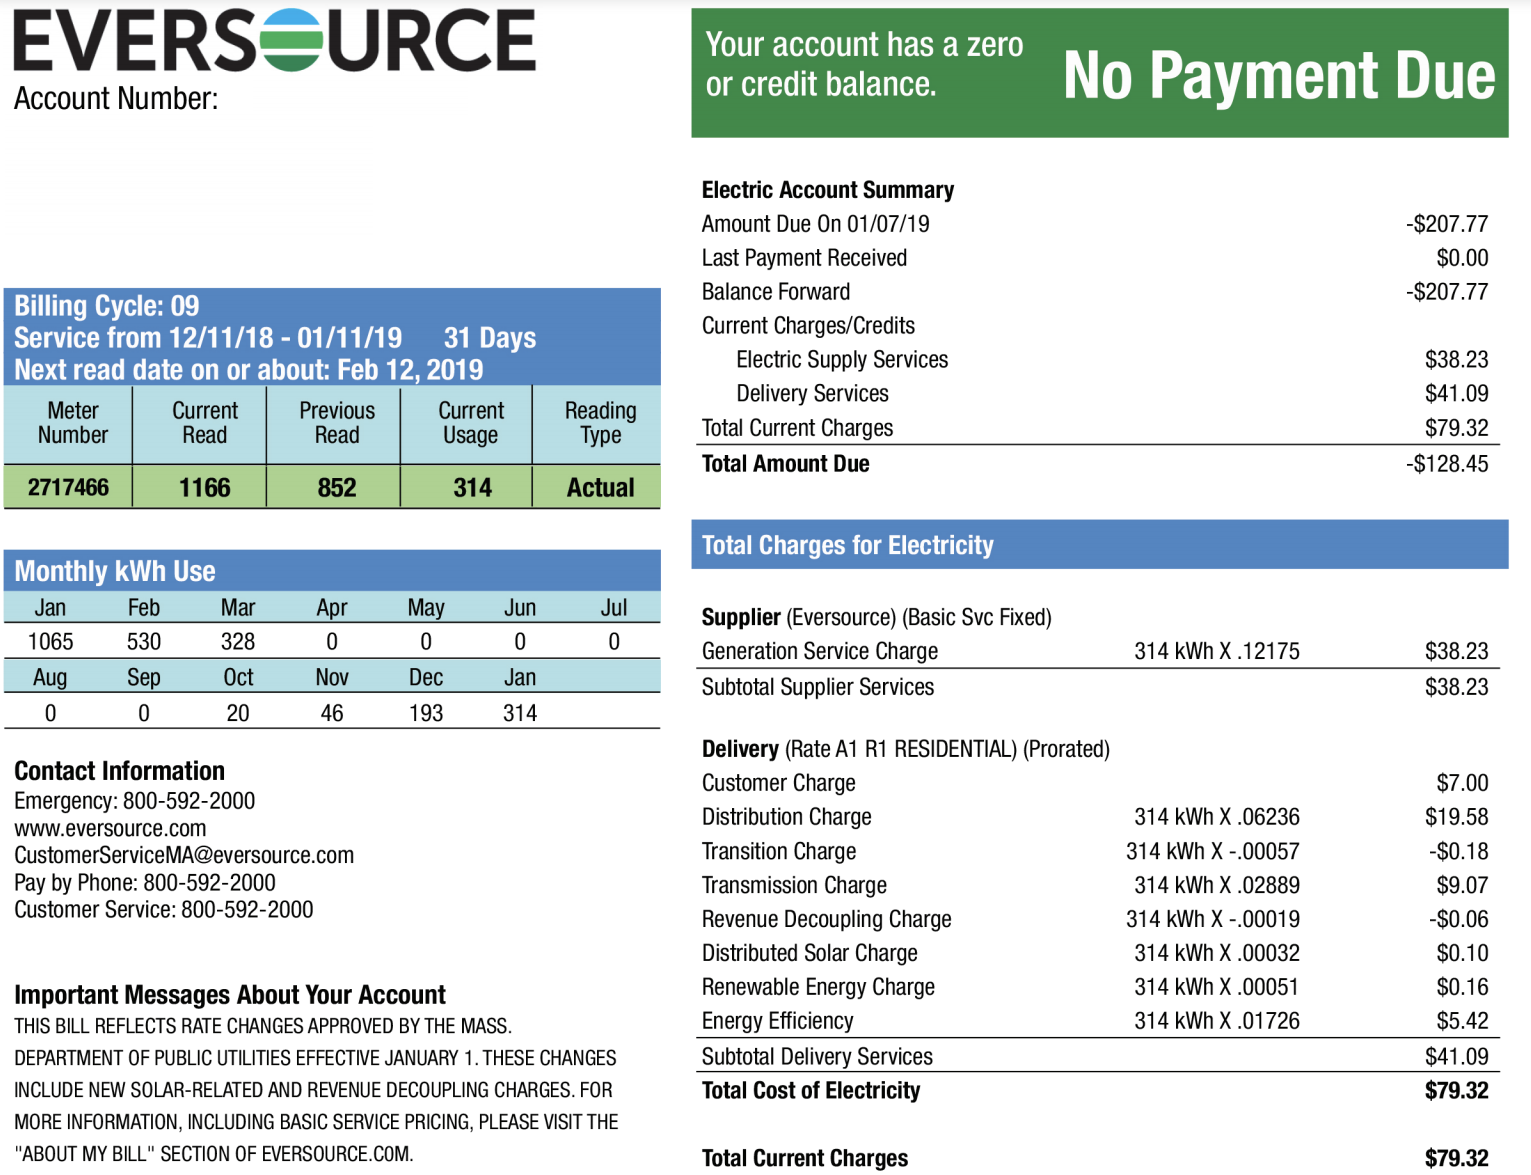The image size is (1531, 1175).
Task: Click the $0.00 Last Payment Received amount
Action: [x=1462, y=258]
